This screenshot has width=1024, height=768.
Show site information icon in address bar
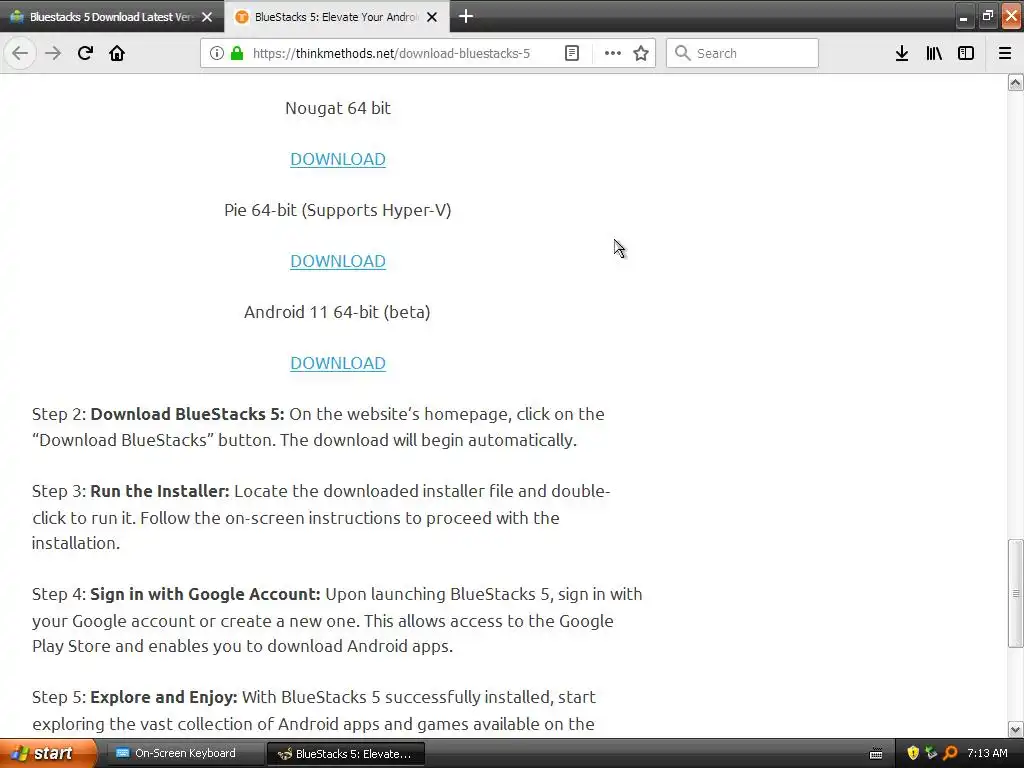217,53
